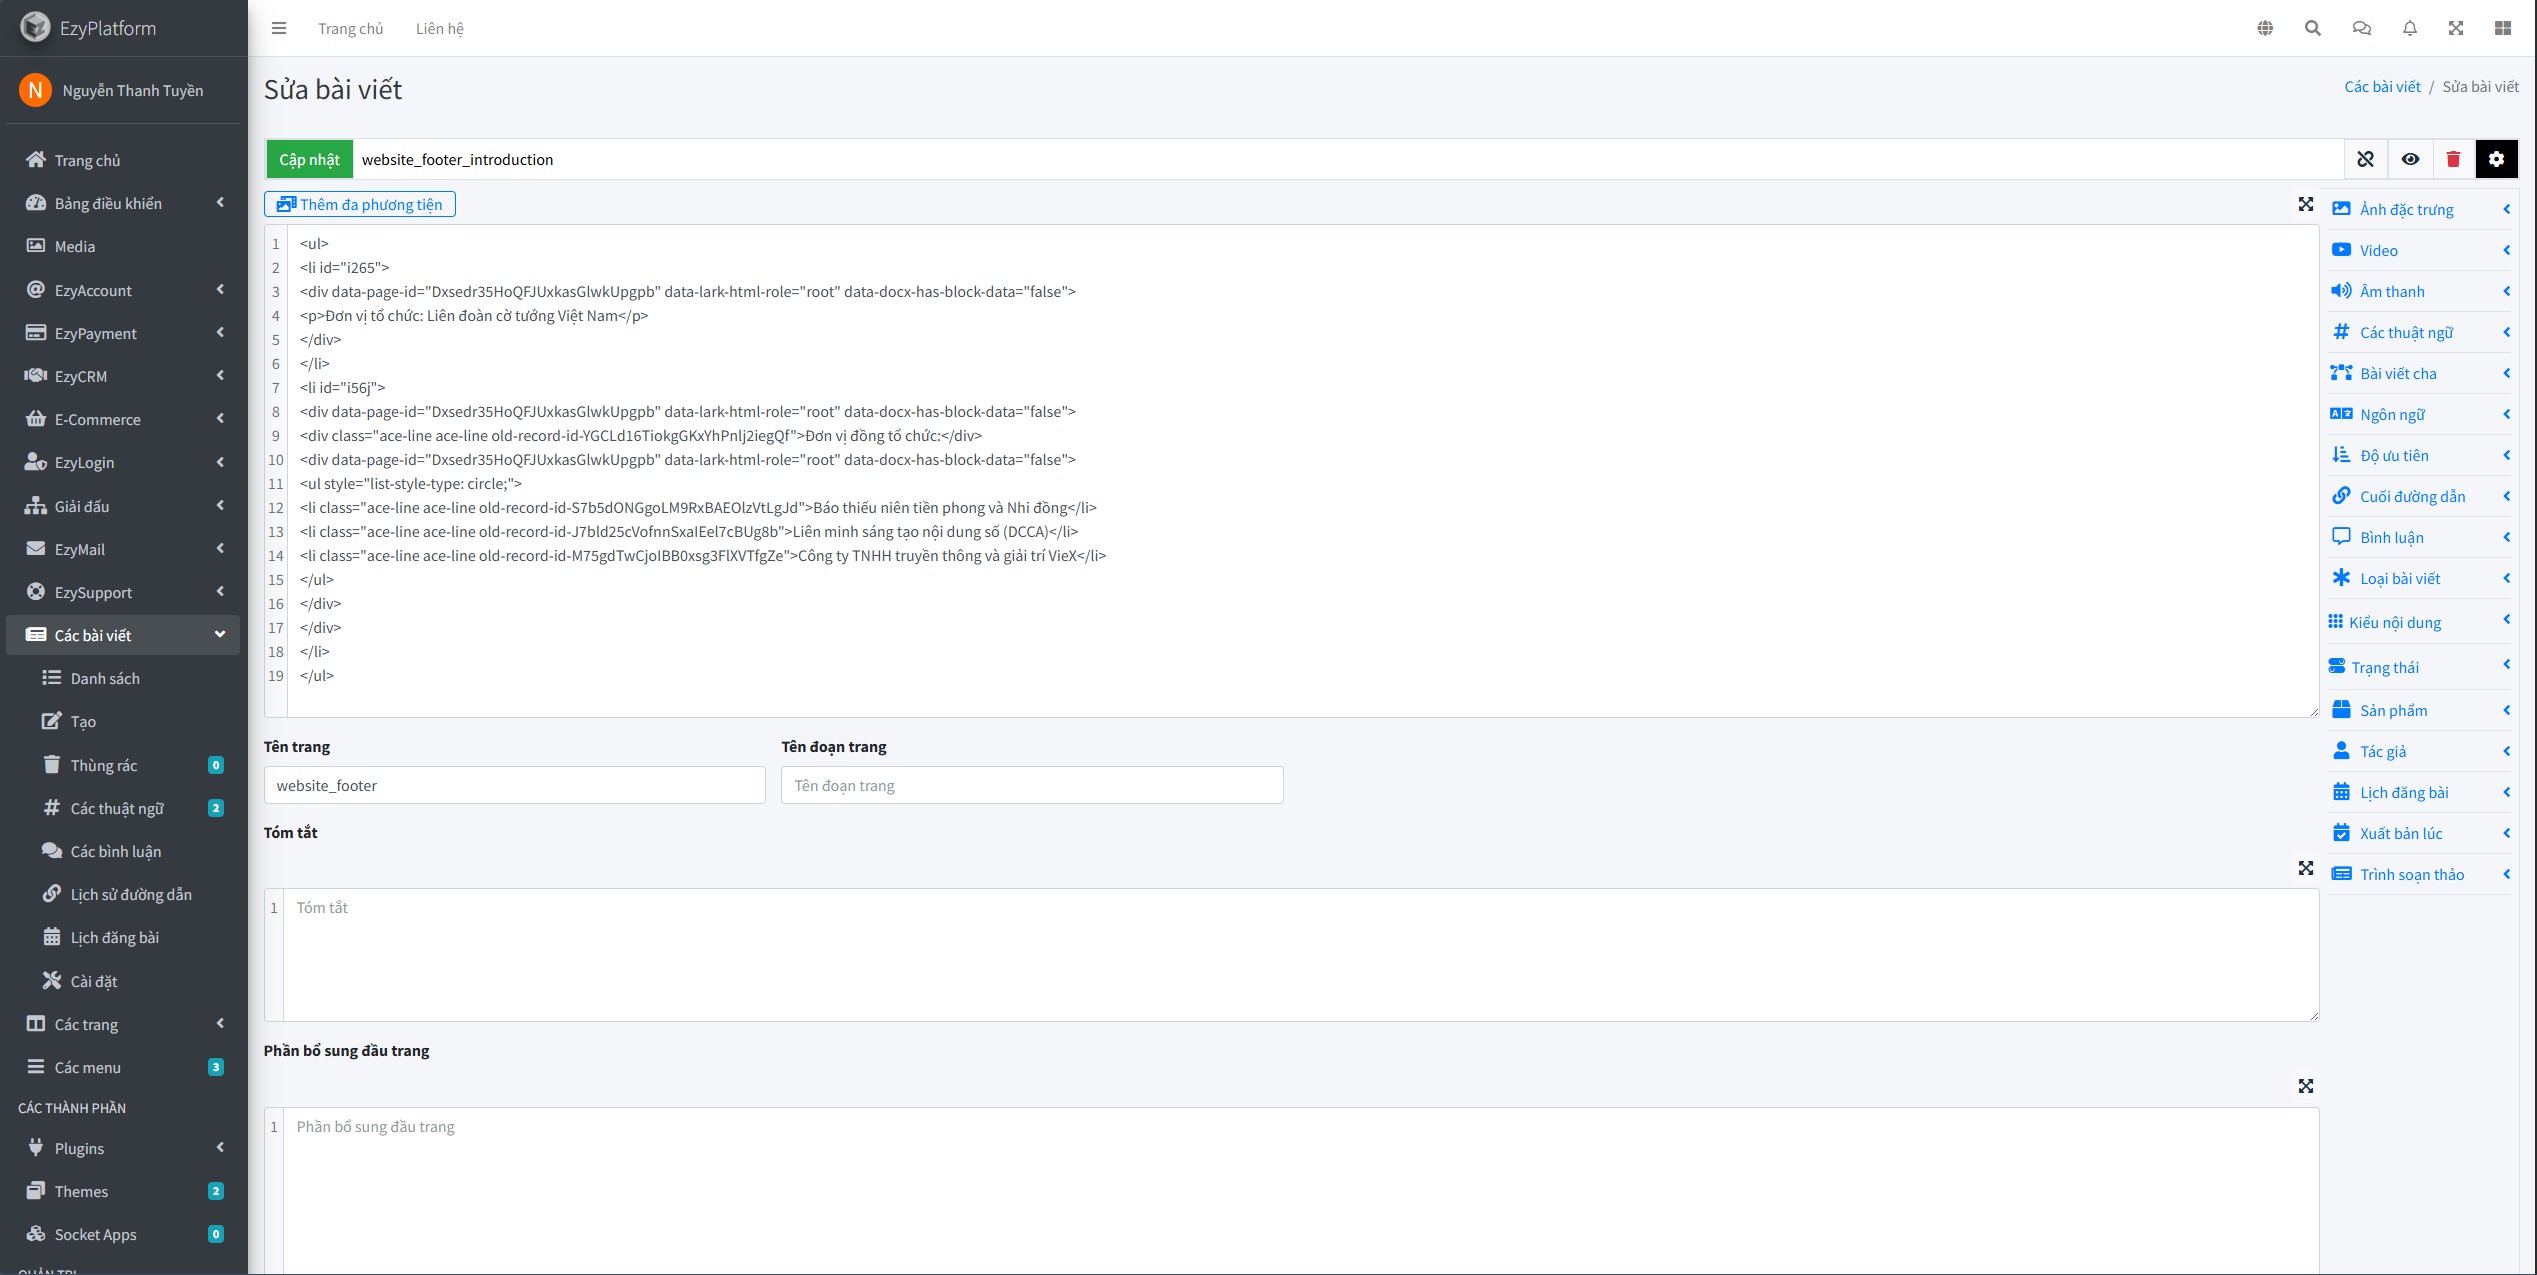
Task: Click the red trash delete icon
Action: pos(2453,159)
